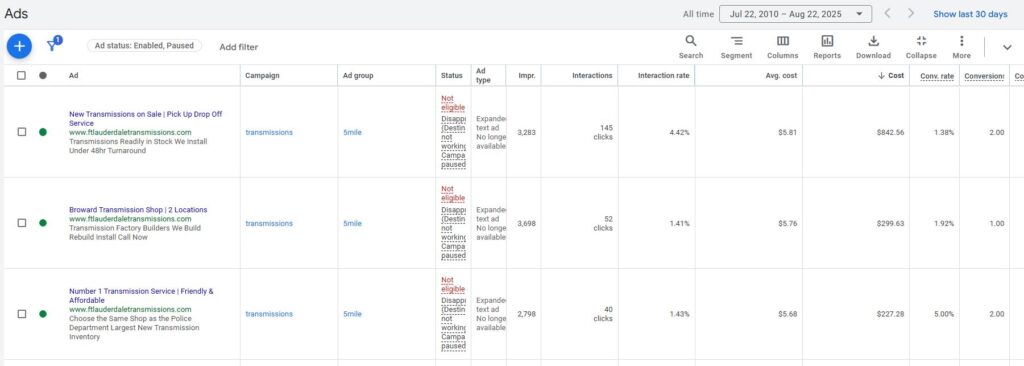Click the blue plus create ad button
This screenshot has width=1024, height=366.
tap(19, 46)
